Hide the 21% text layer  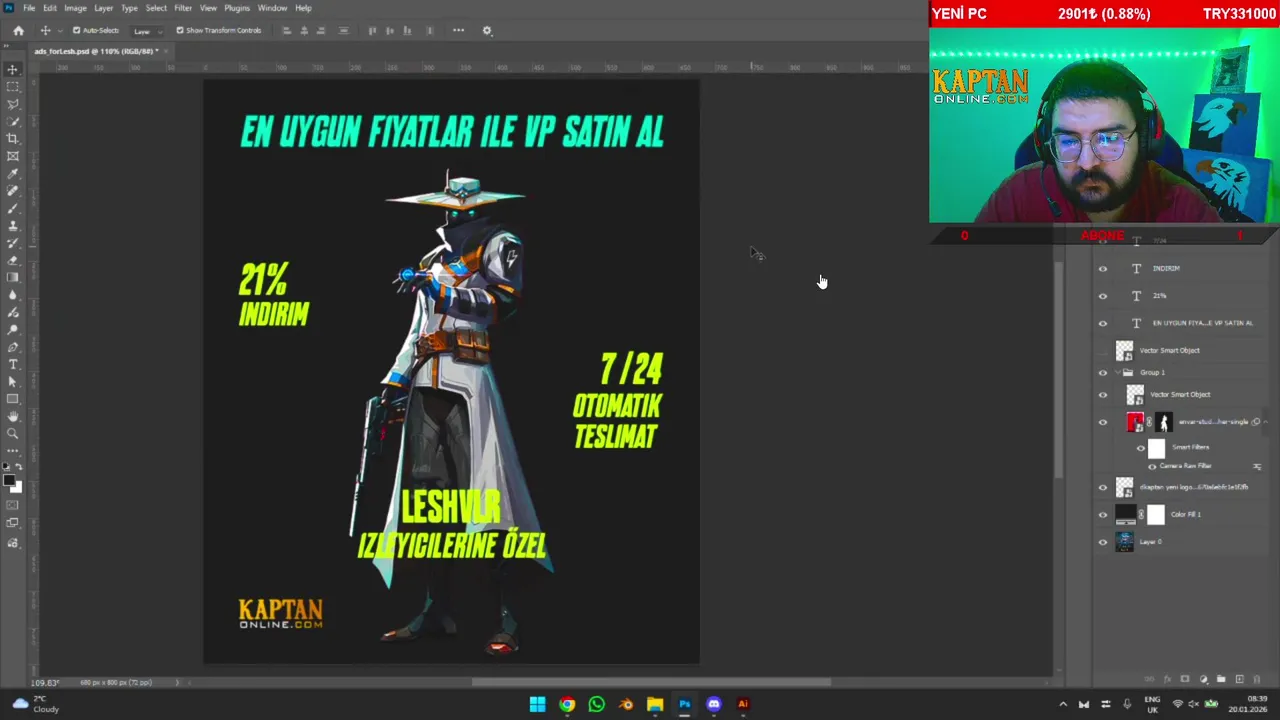(x=1103, y=296)
